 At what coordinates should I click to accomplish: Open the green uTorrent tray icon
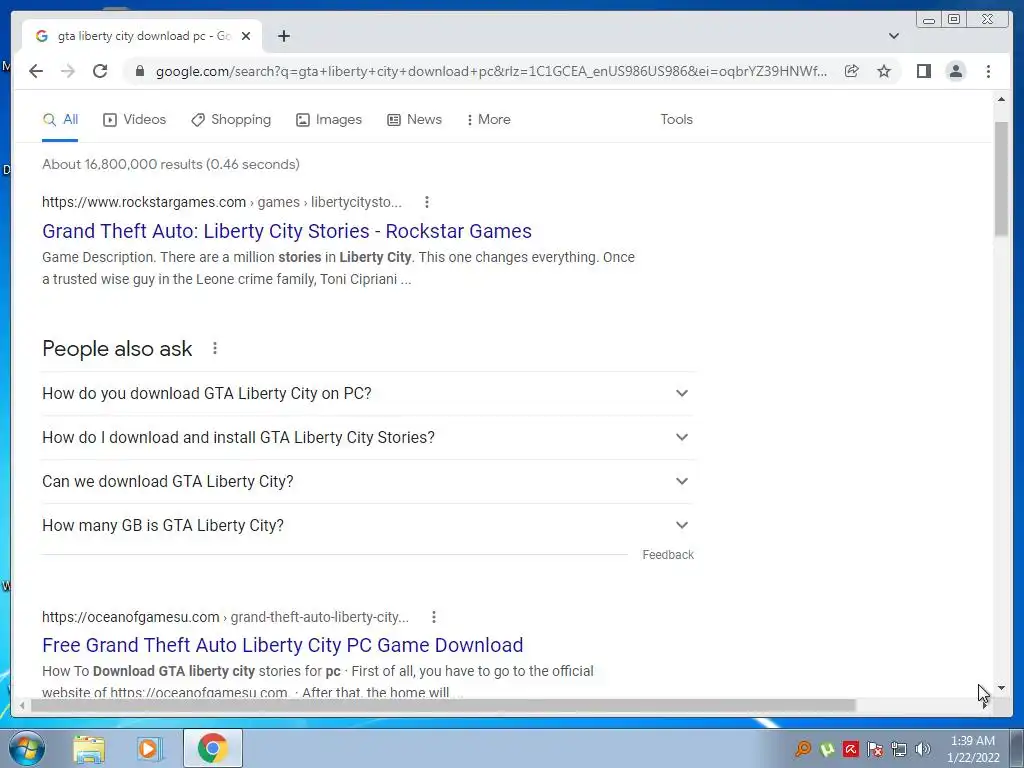827,749
